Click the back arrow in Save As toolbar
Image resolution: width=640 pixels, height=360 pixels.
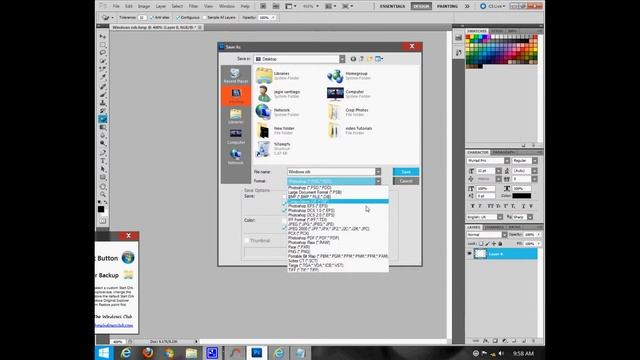(x=353, y=59)
